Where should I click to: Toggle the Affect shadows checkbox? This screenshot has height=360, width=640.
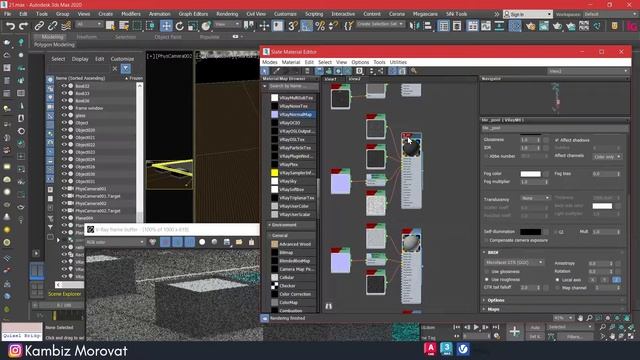coord(557,140)
